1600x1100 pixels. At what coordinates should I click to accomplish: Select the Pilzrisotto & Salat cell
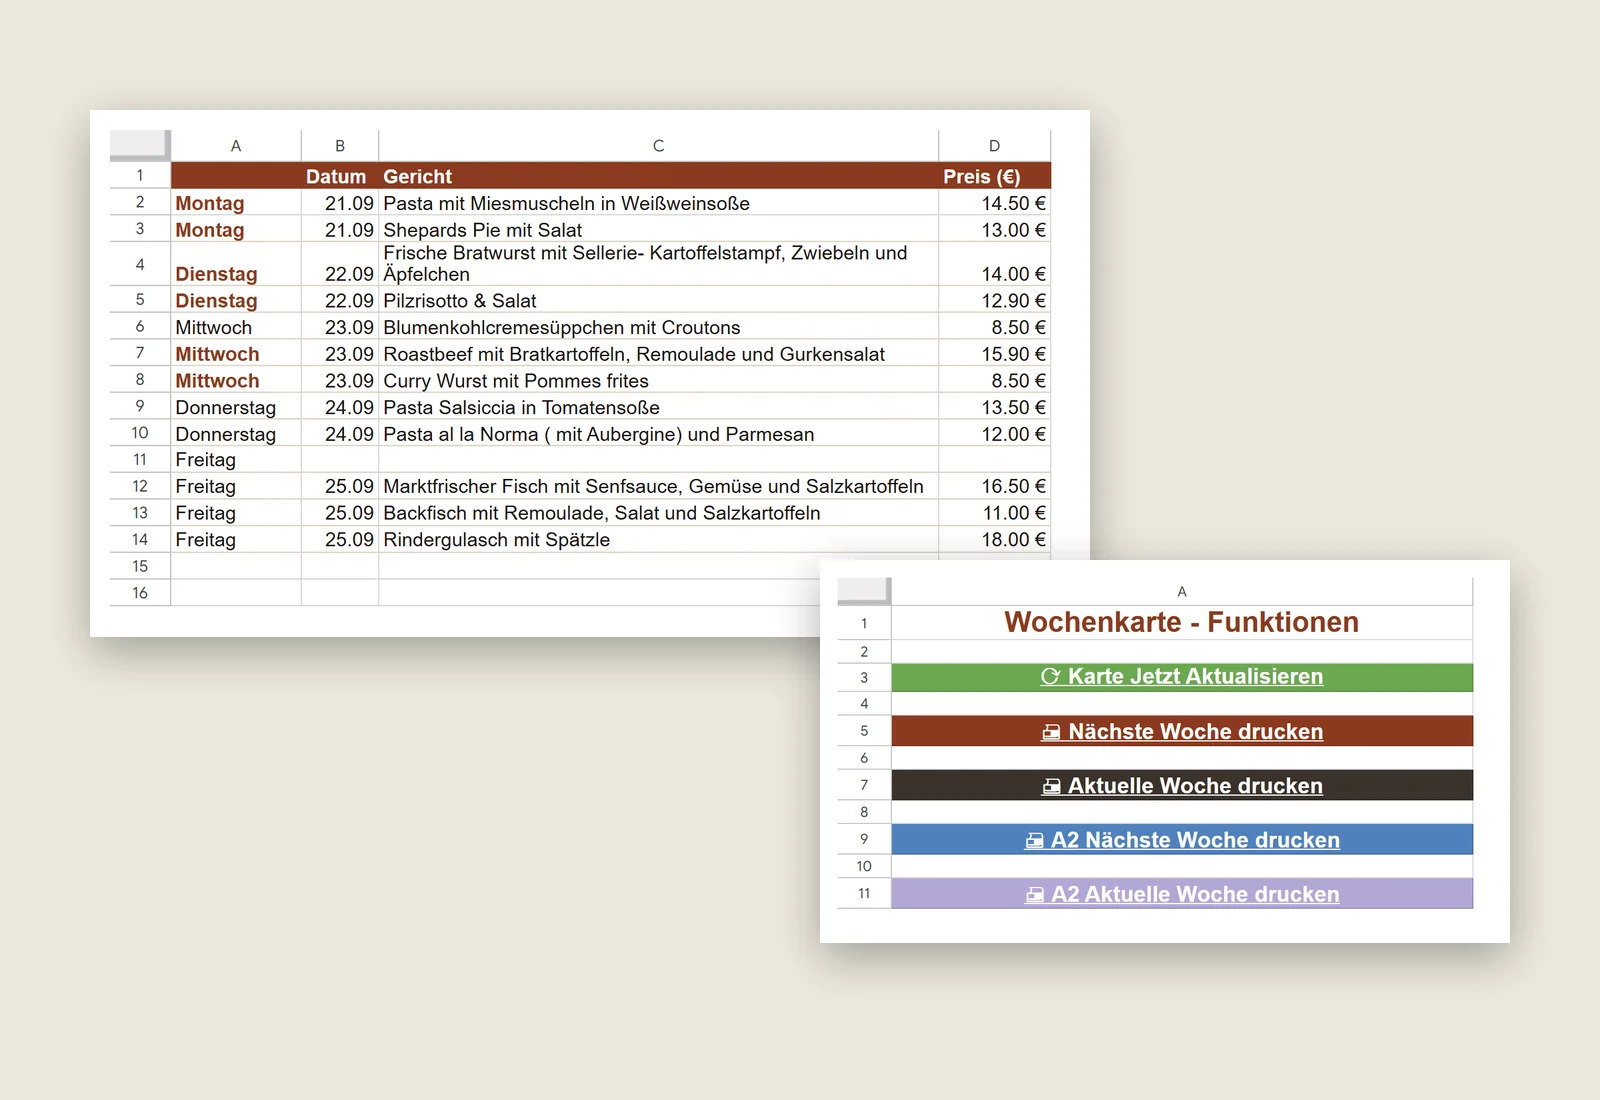(658, 301)
